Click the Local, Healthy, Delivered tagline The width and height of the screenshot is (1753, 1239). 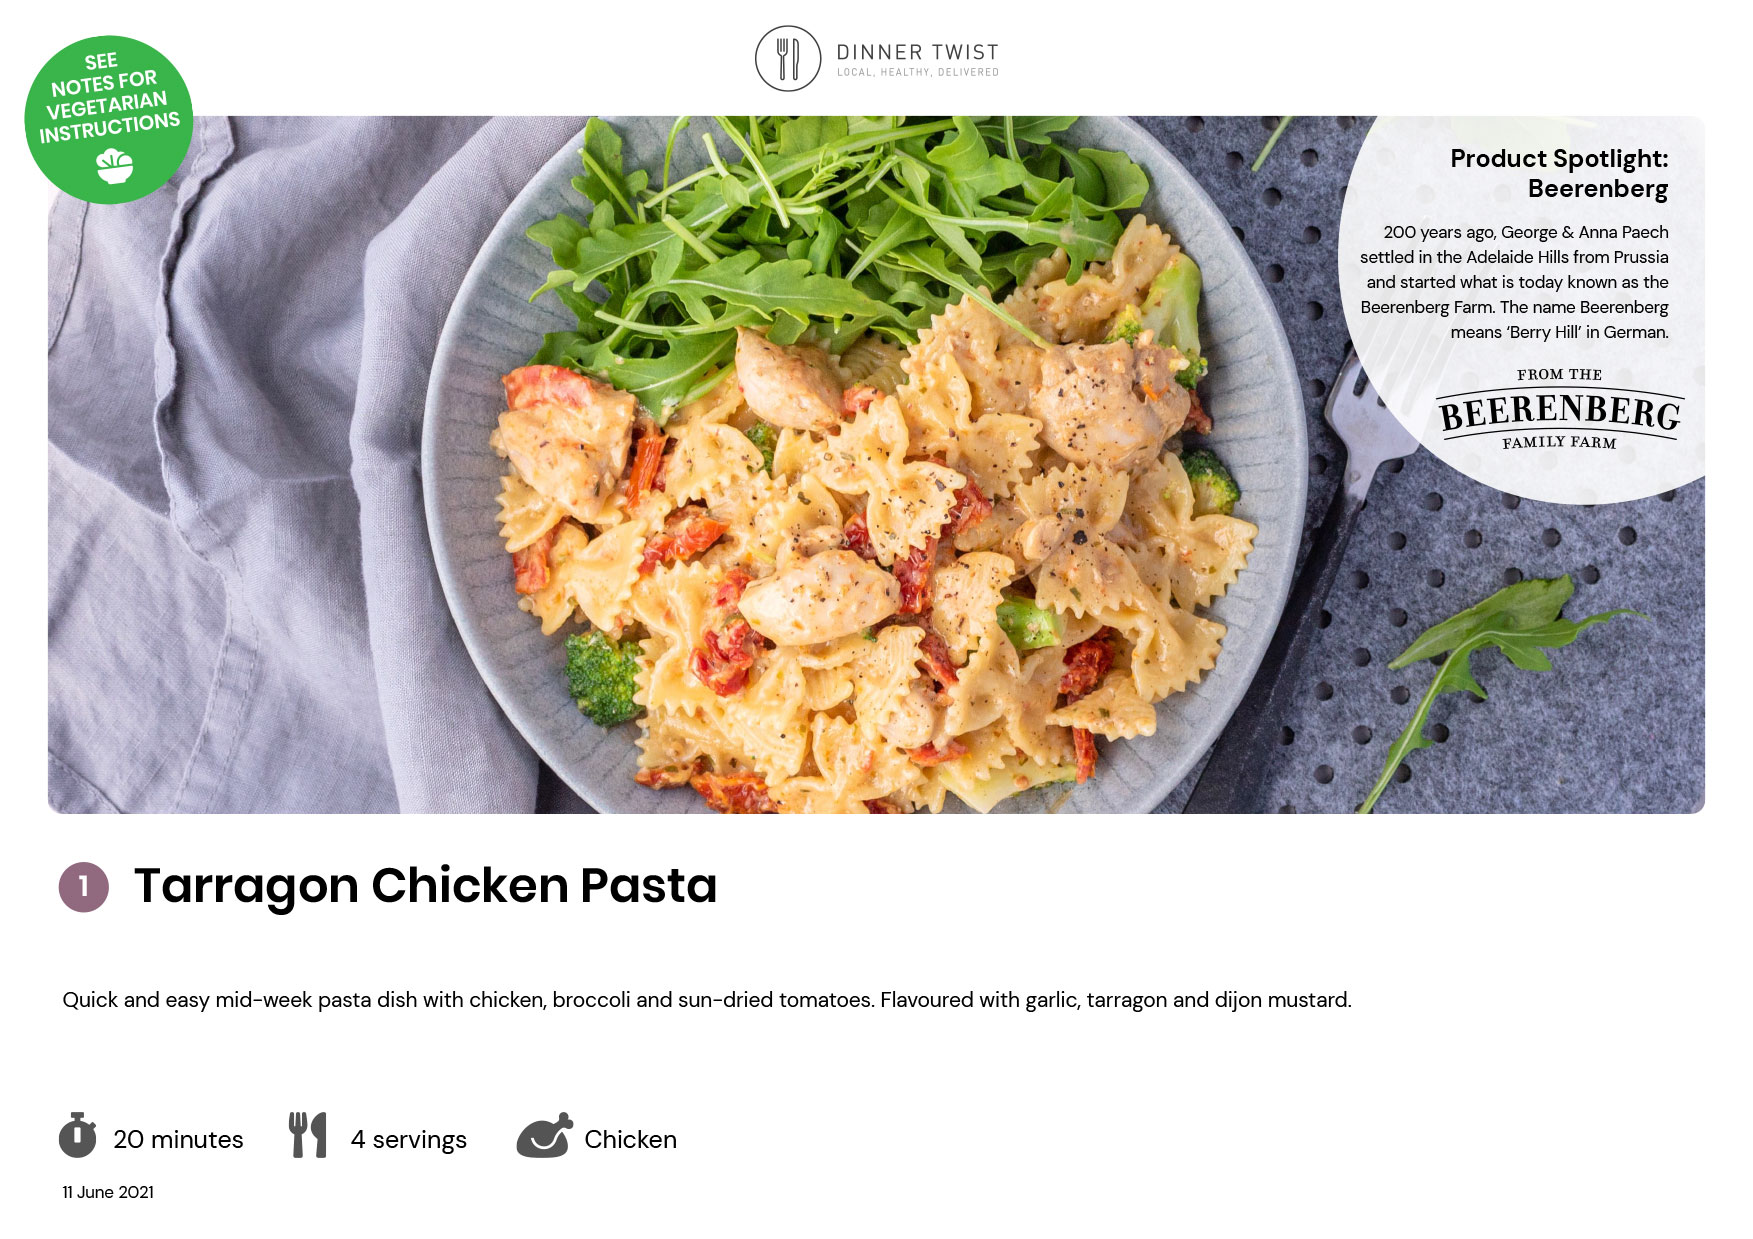pos(917,72)
